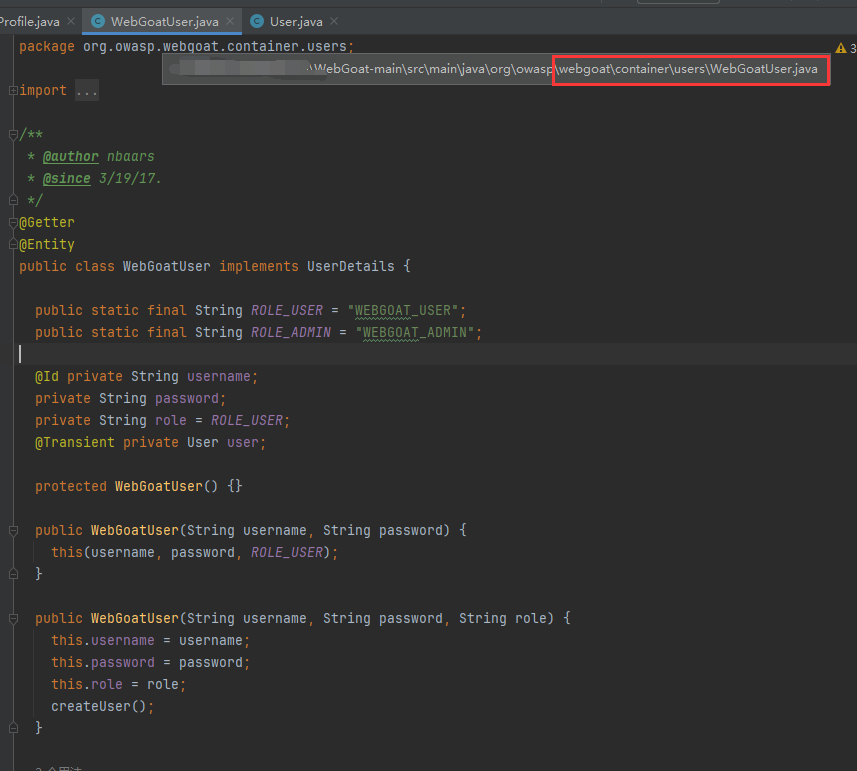Click the class name WebGoatUser in declaration
This screenshot has width=857, height=771.
pos(166,266)
